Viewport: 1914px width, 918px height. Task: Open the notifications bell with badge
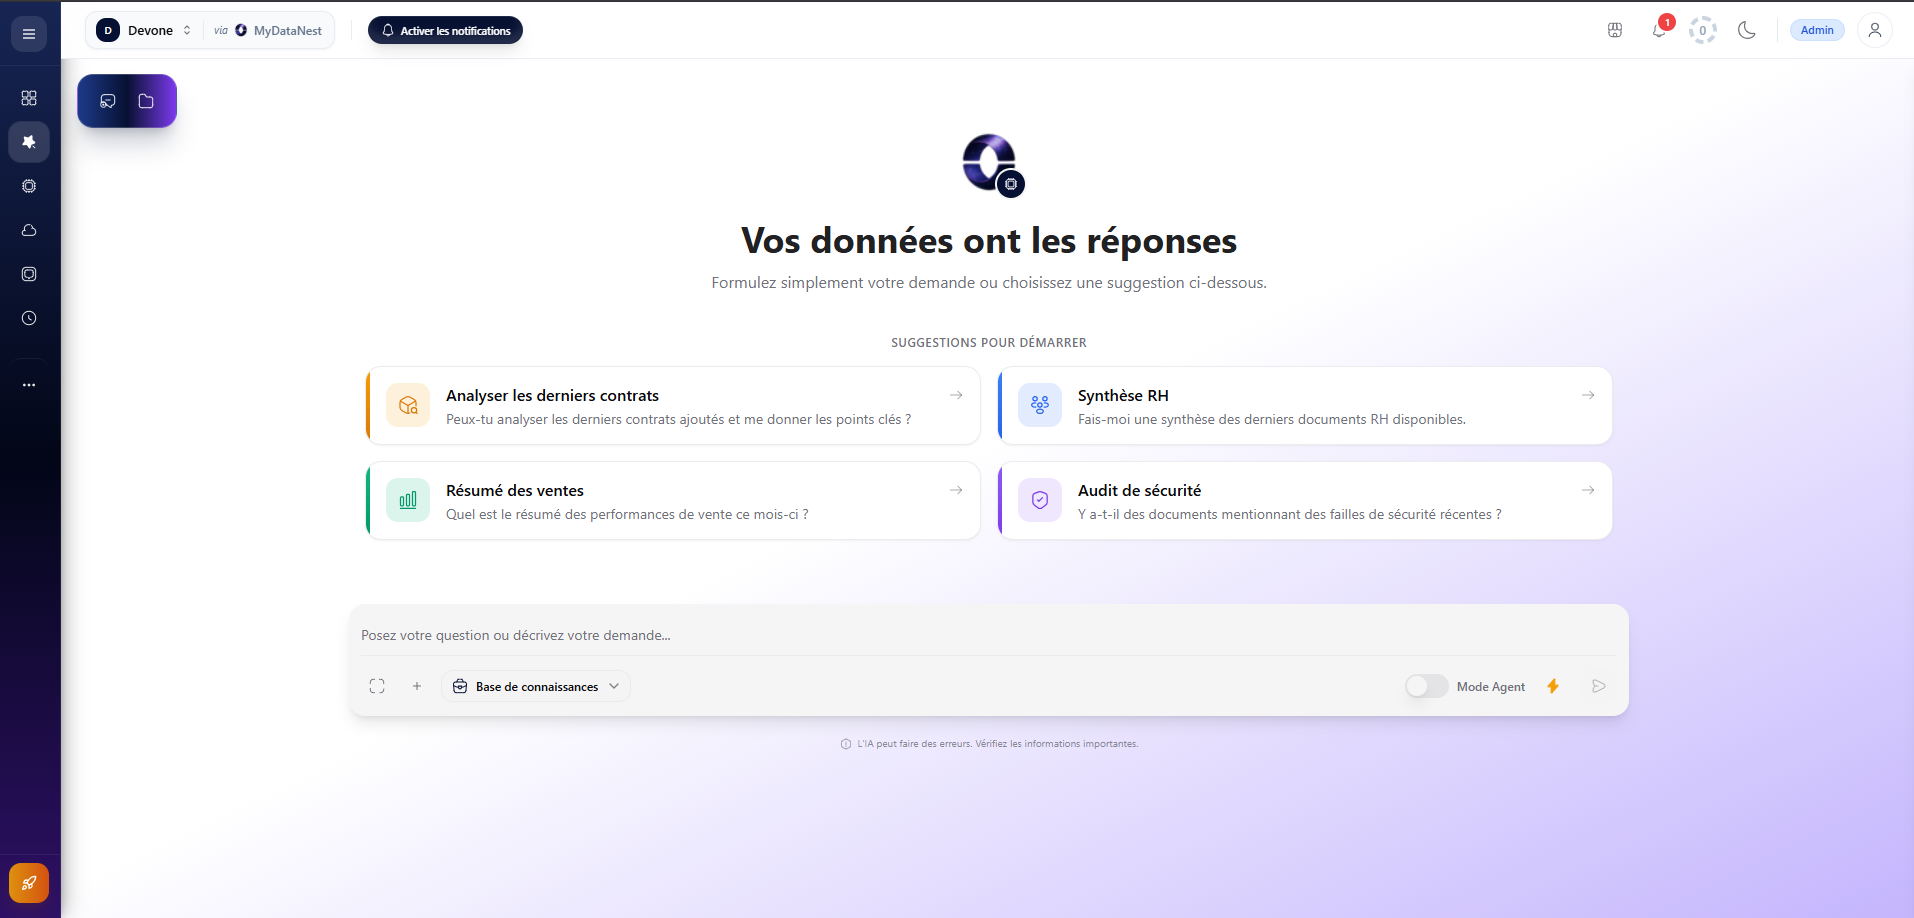pos(1659,30)
